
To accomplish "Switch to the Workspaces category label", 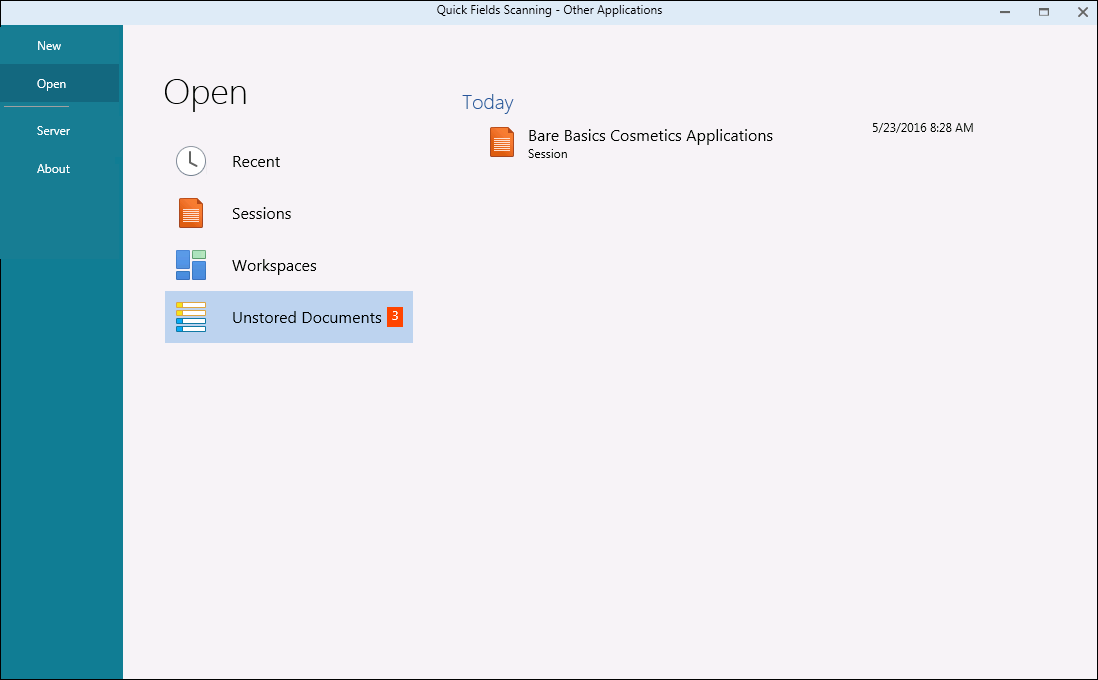I will click(x=274, y=266).
